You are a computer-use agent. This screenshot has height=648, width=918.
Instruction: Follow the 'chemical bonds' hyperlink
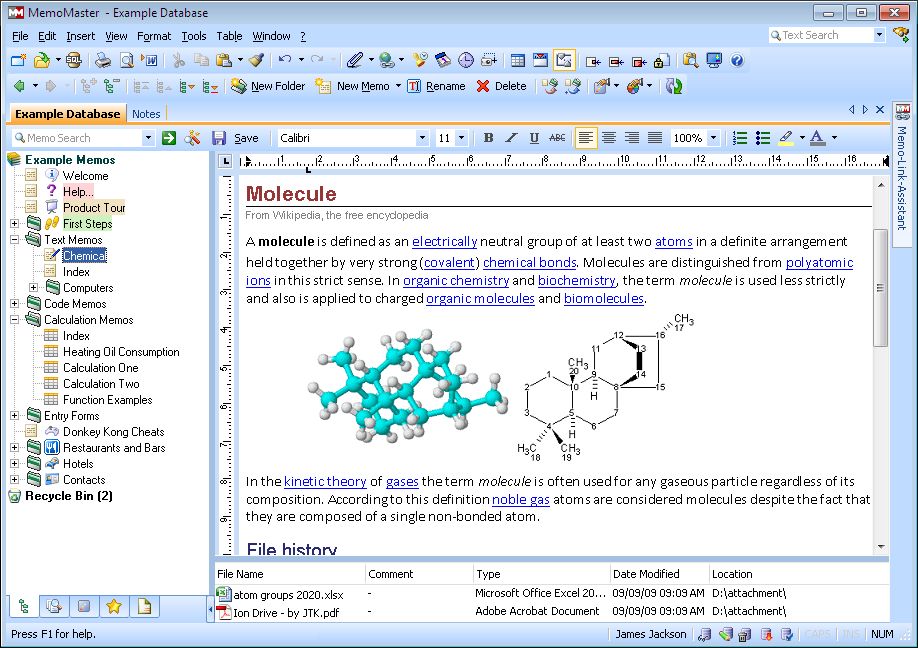pyautogui.click(x=529, y=263)
